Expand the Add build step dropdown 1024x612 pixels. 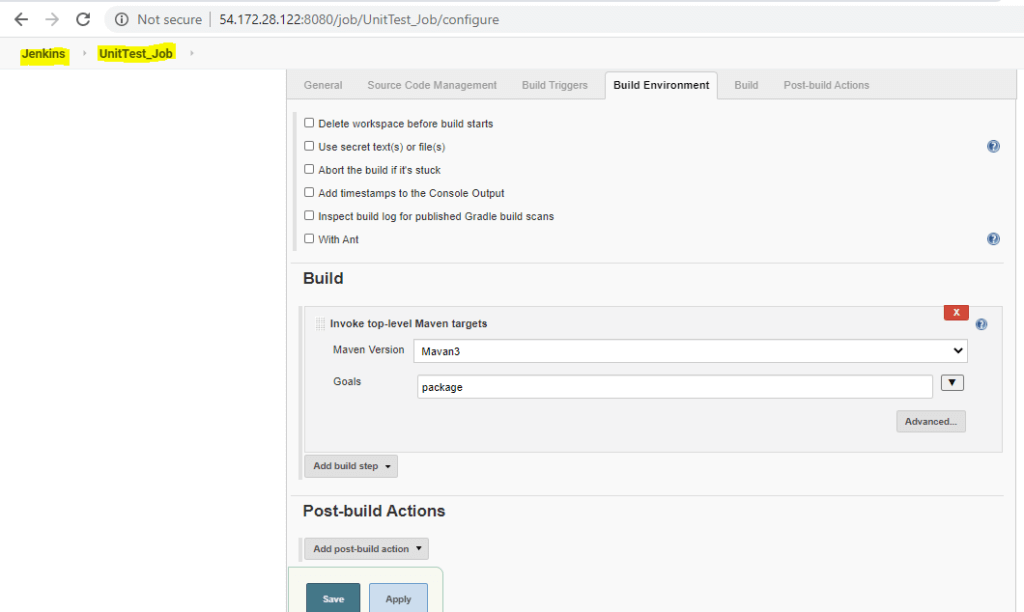[351, 465]
